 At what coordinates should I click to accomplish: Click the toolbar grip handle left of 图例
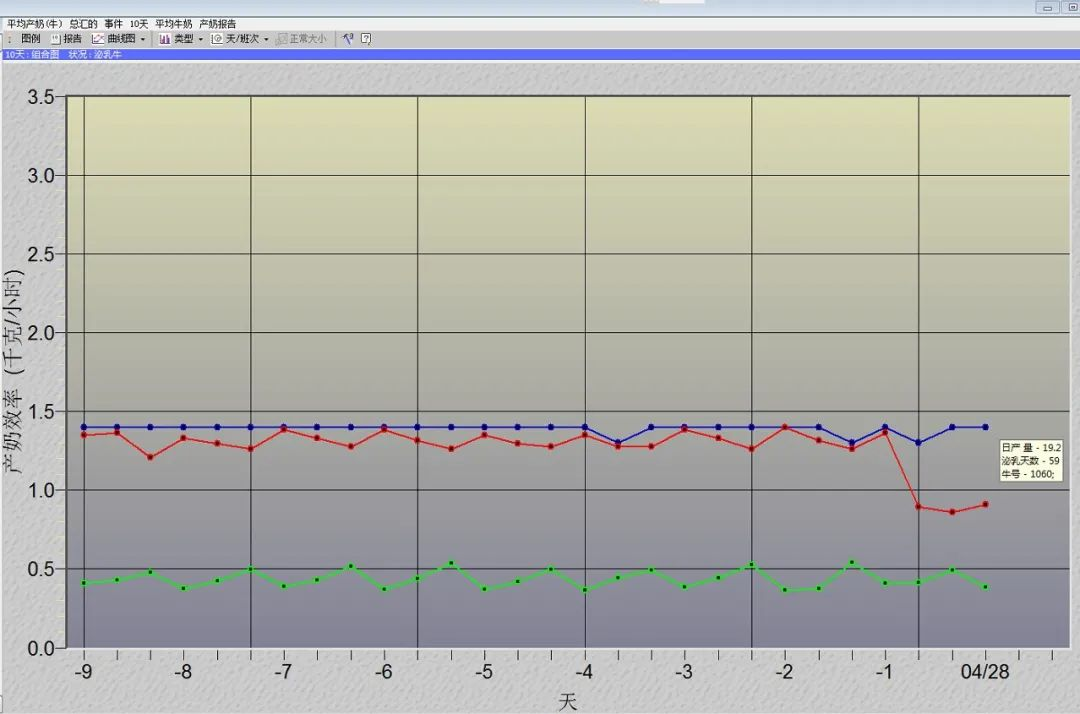(10, 39)
